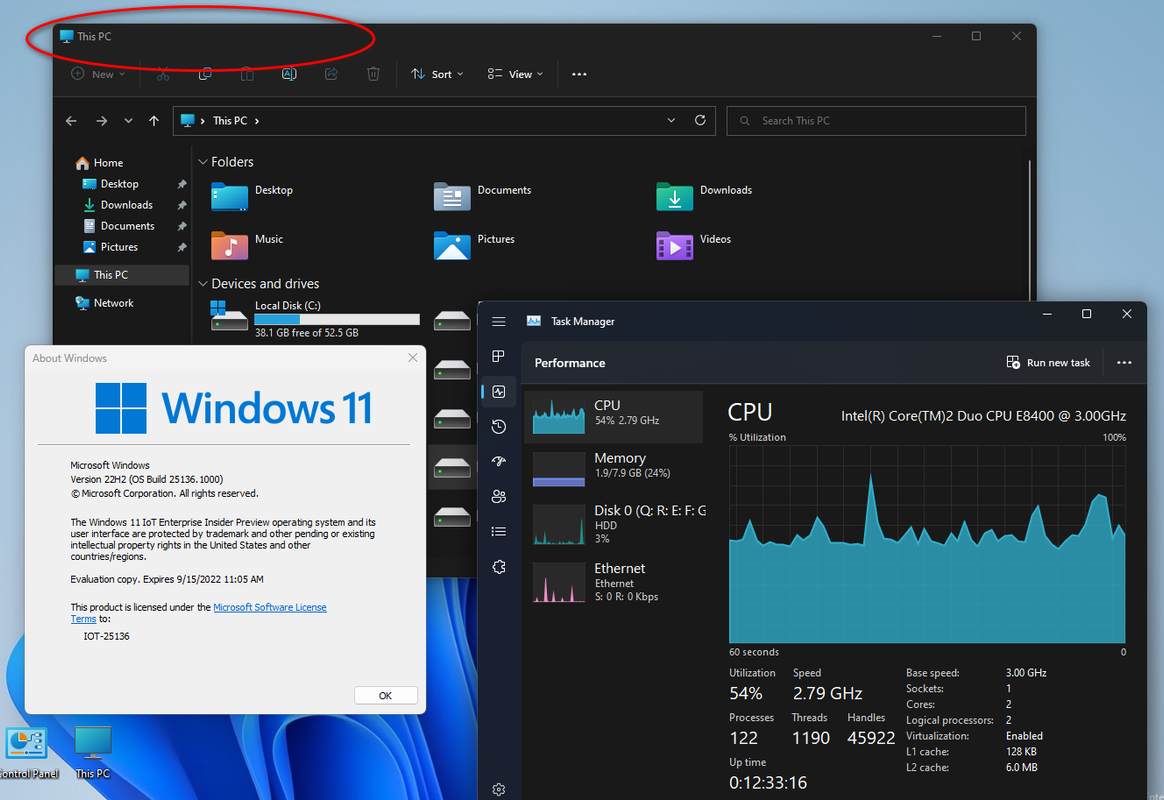
Task: Open the View dropdown in Explorer
Action: point(515,74)
